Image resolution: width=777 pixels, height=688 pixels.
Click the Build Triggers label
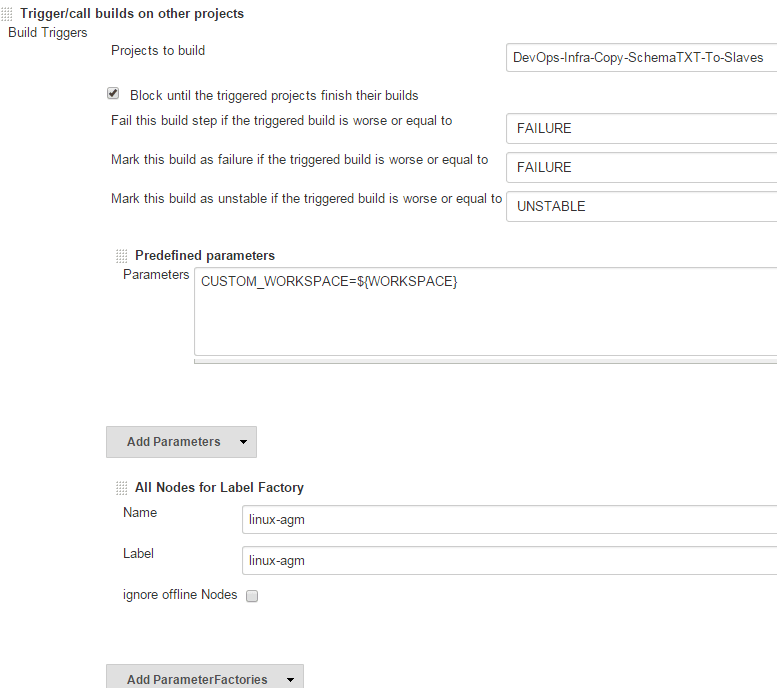(x=48, y=32)
